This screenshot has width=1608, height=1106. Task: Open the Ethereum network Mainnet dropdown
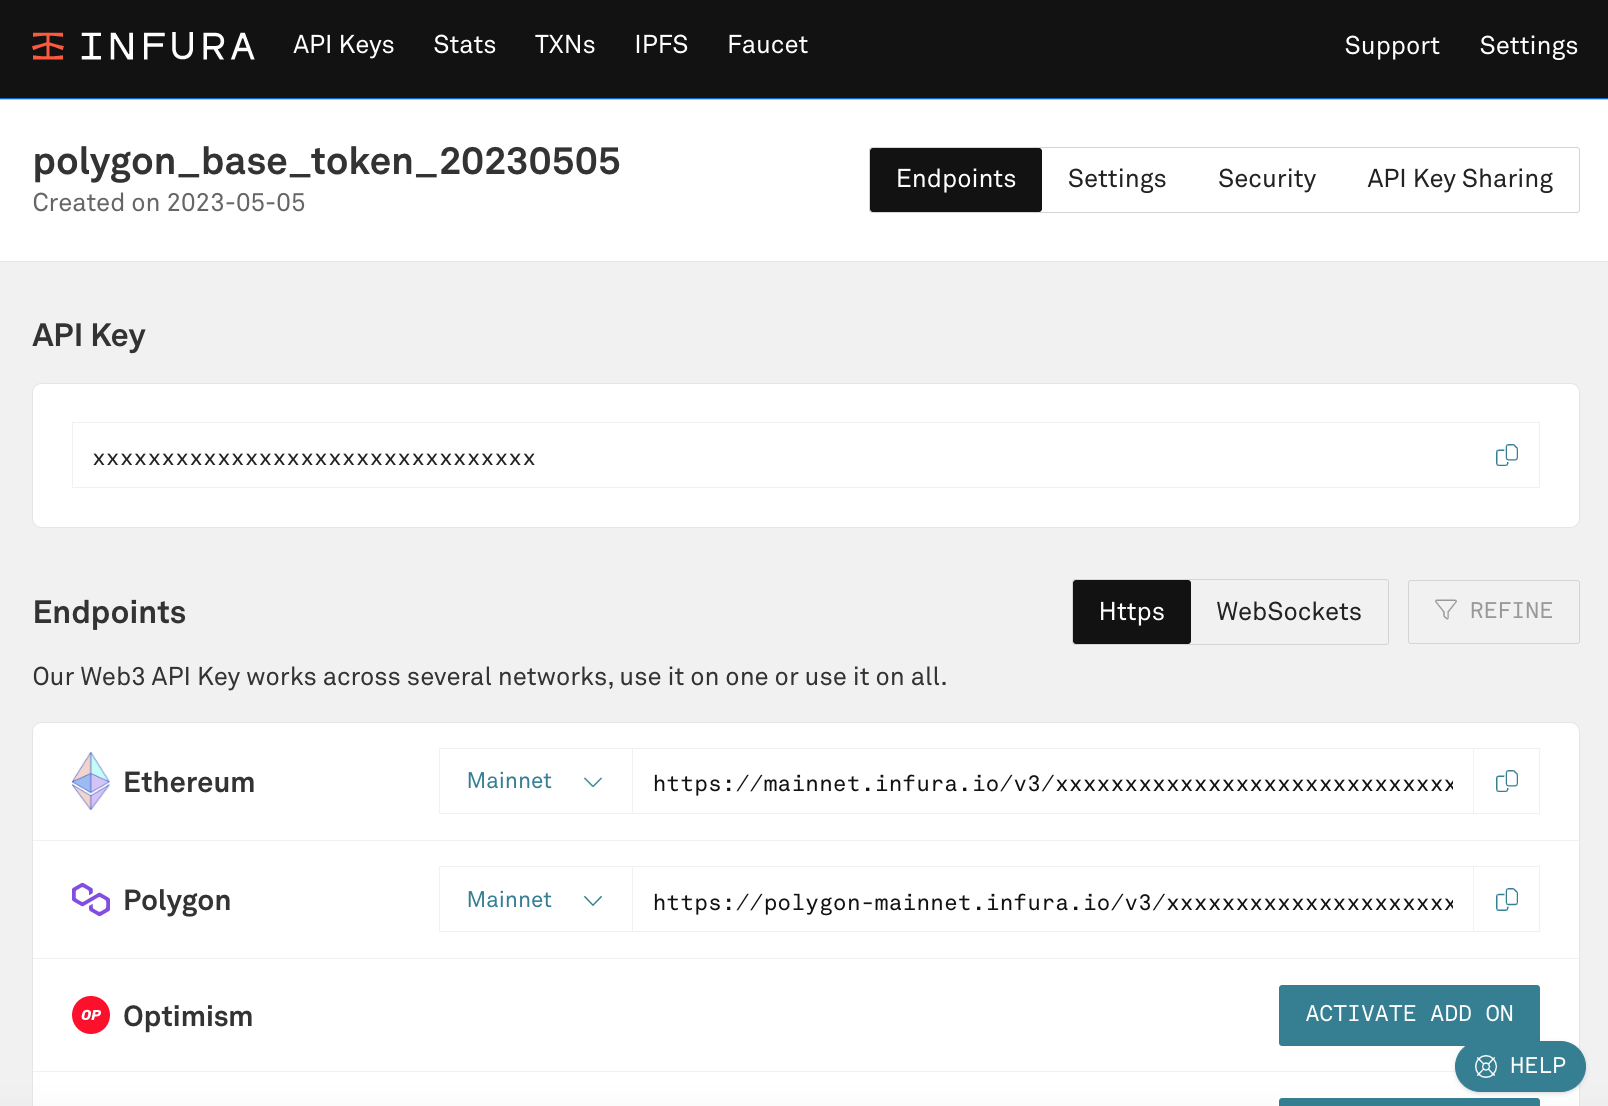pos(535,781)
